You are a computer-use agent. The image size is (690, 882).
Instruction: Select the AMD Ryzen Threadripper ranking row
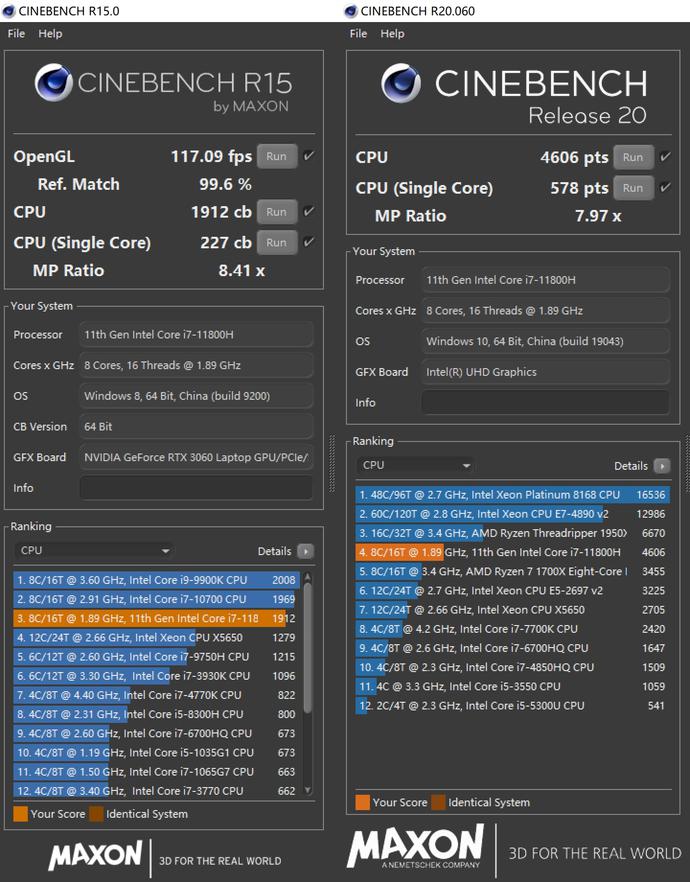512,533
